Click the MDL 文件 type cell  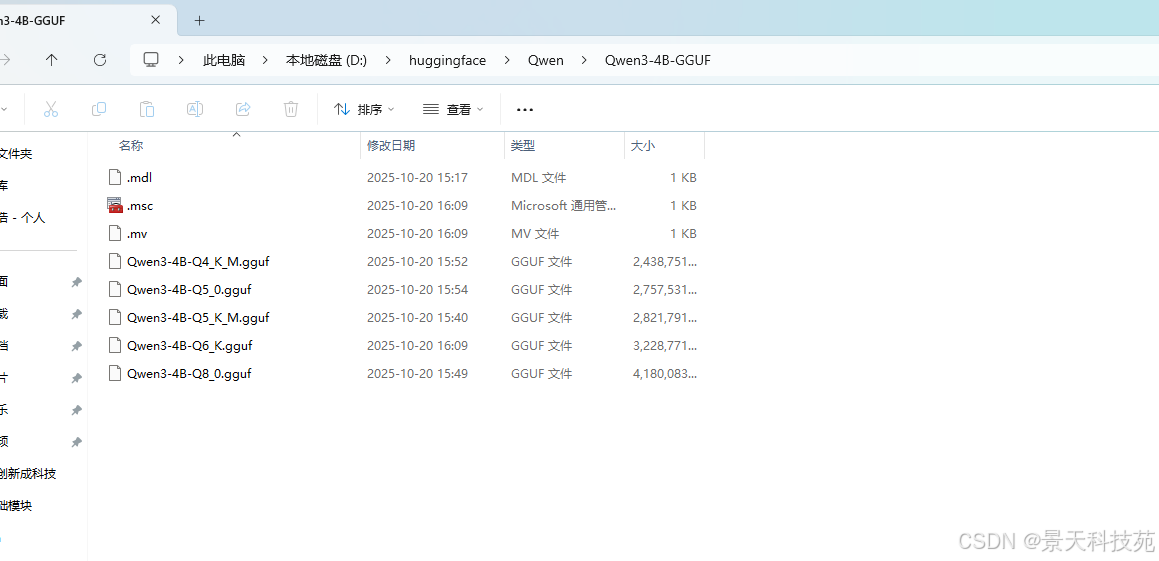point(538,177)
